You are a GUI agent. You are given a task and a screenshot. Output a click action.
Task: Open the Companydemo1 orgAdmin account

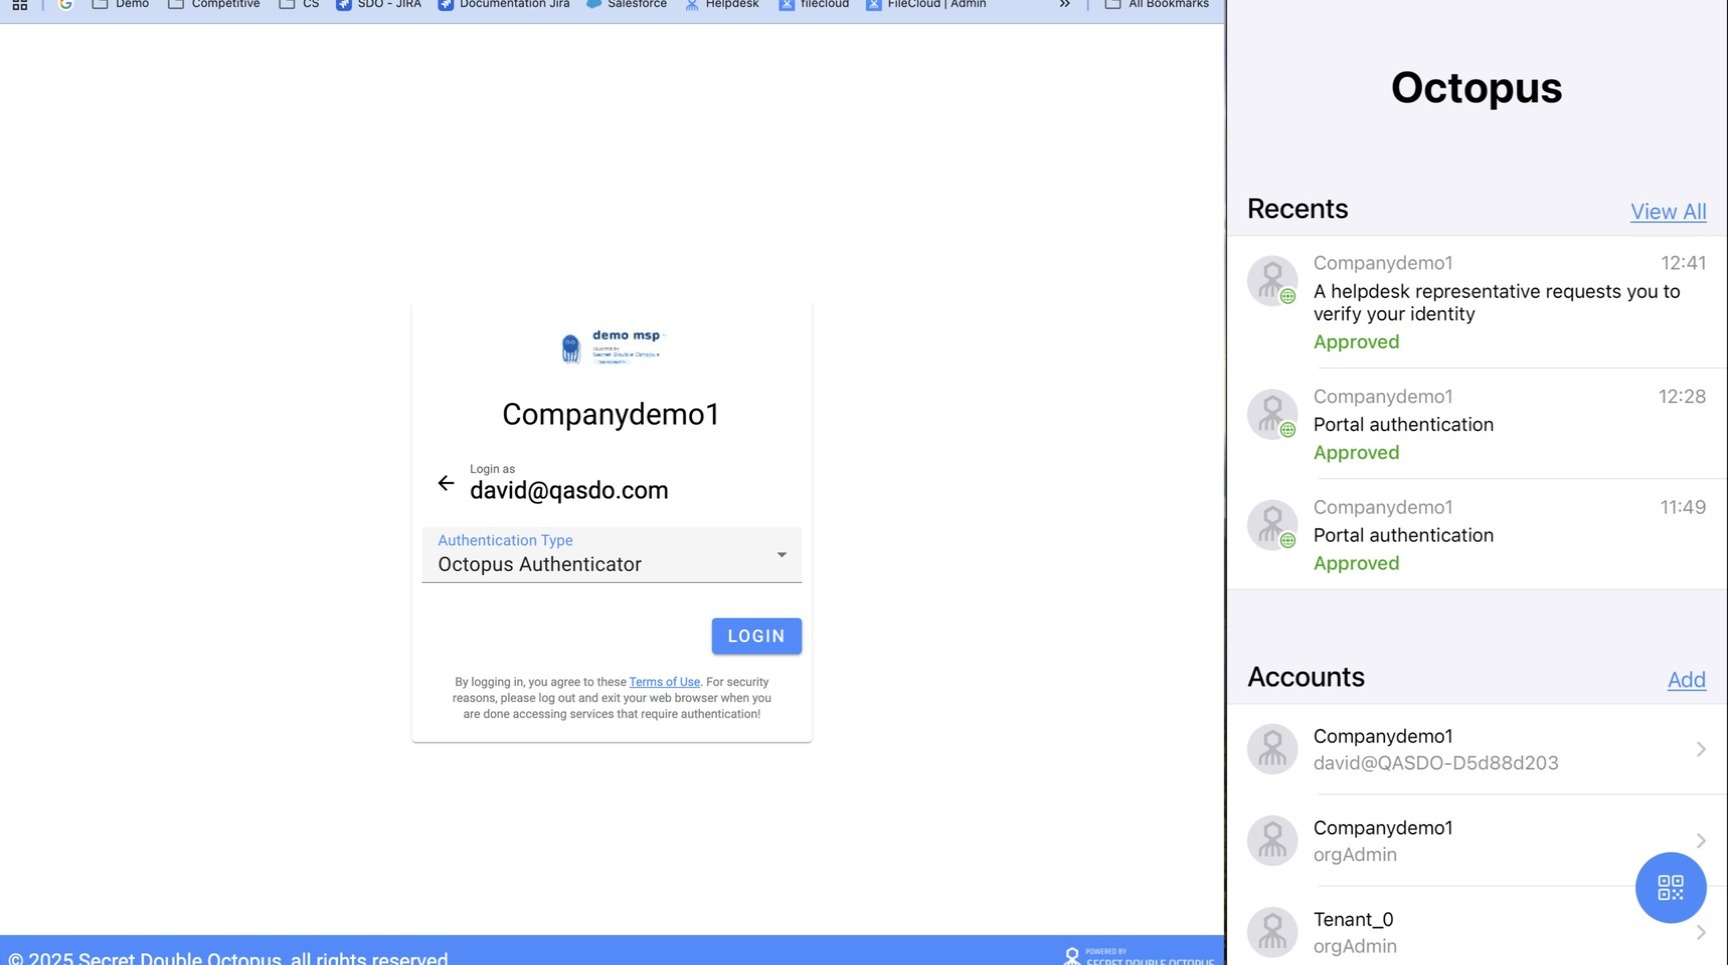1477,841
